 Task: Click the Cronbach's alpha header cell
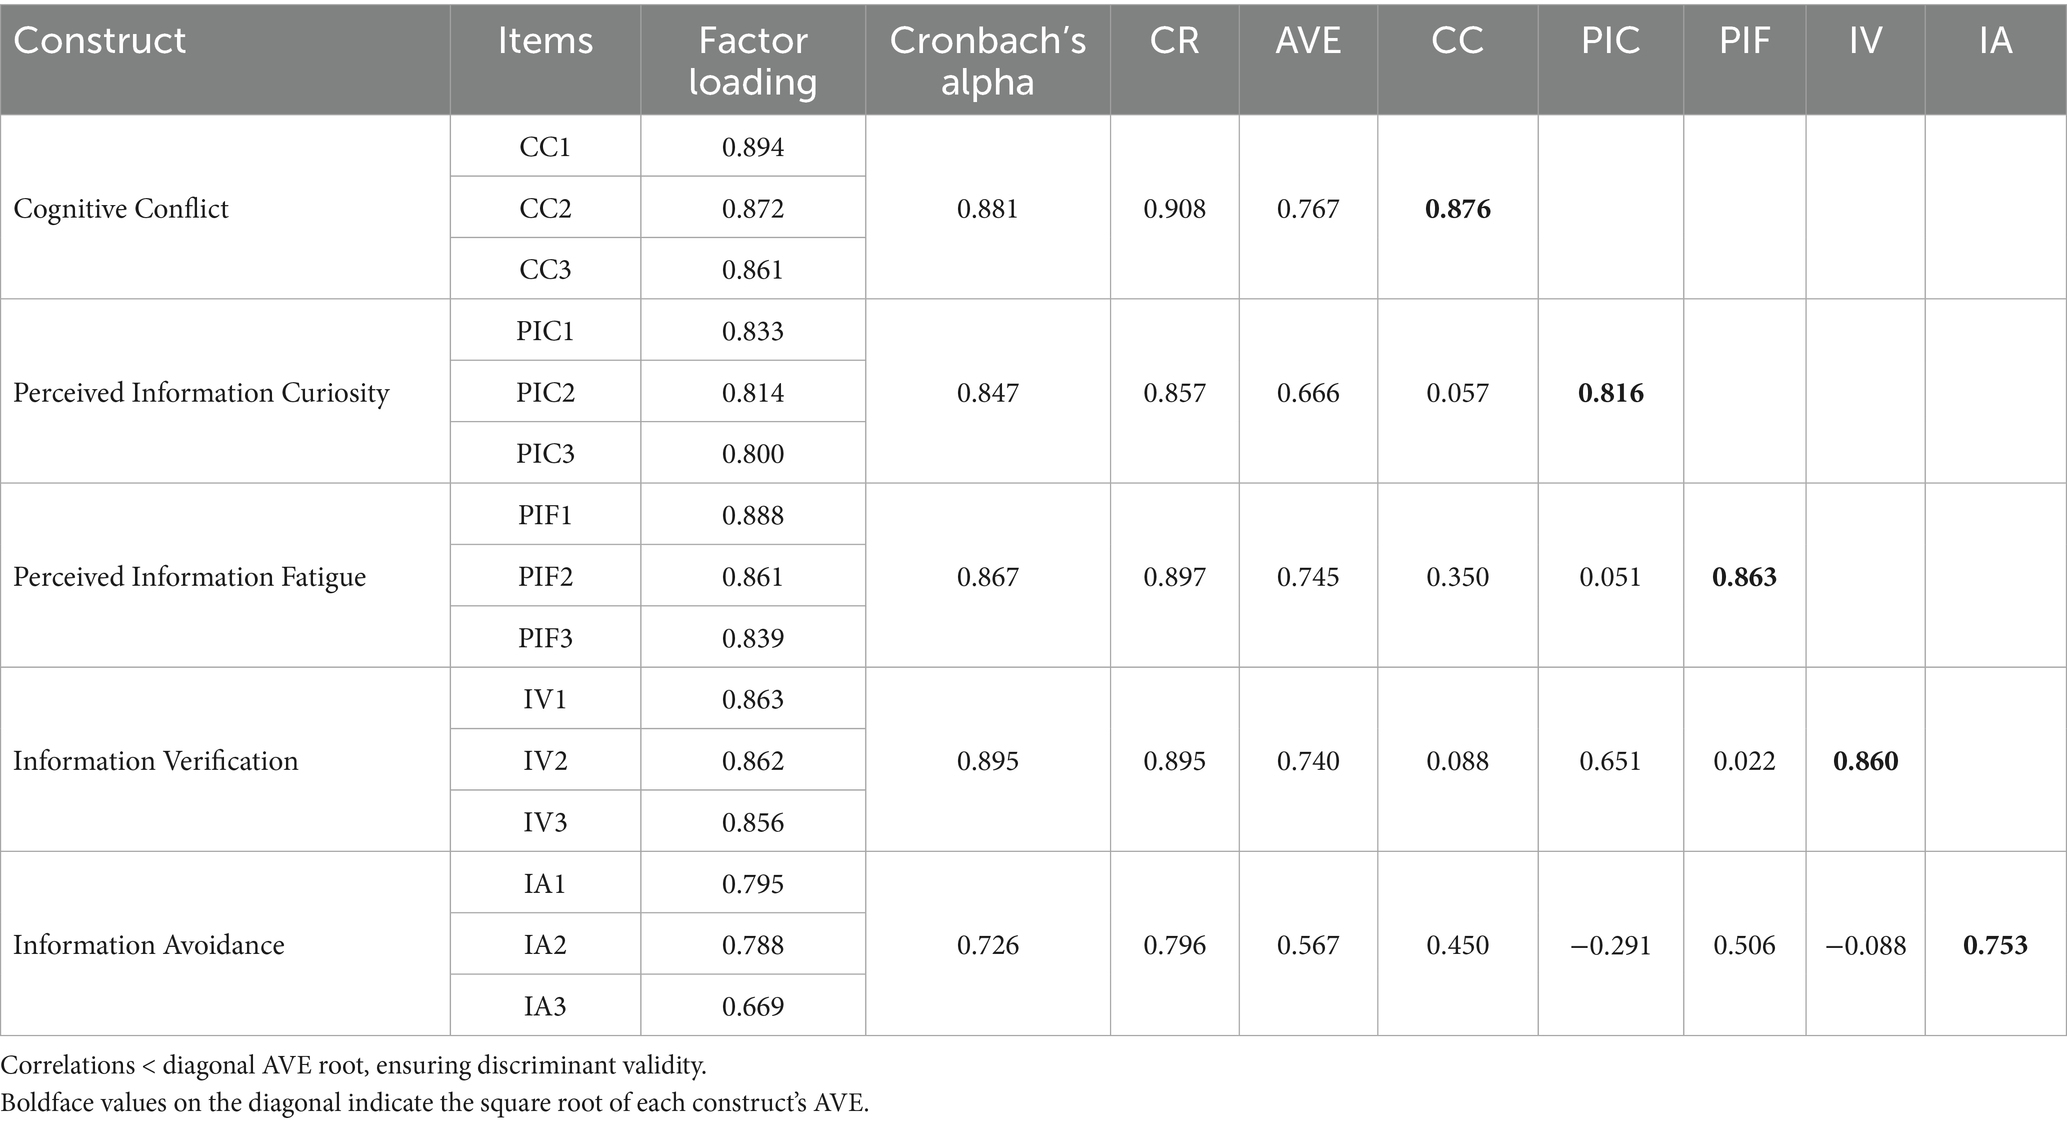[987, 60]
